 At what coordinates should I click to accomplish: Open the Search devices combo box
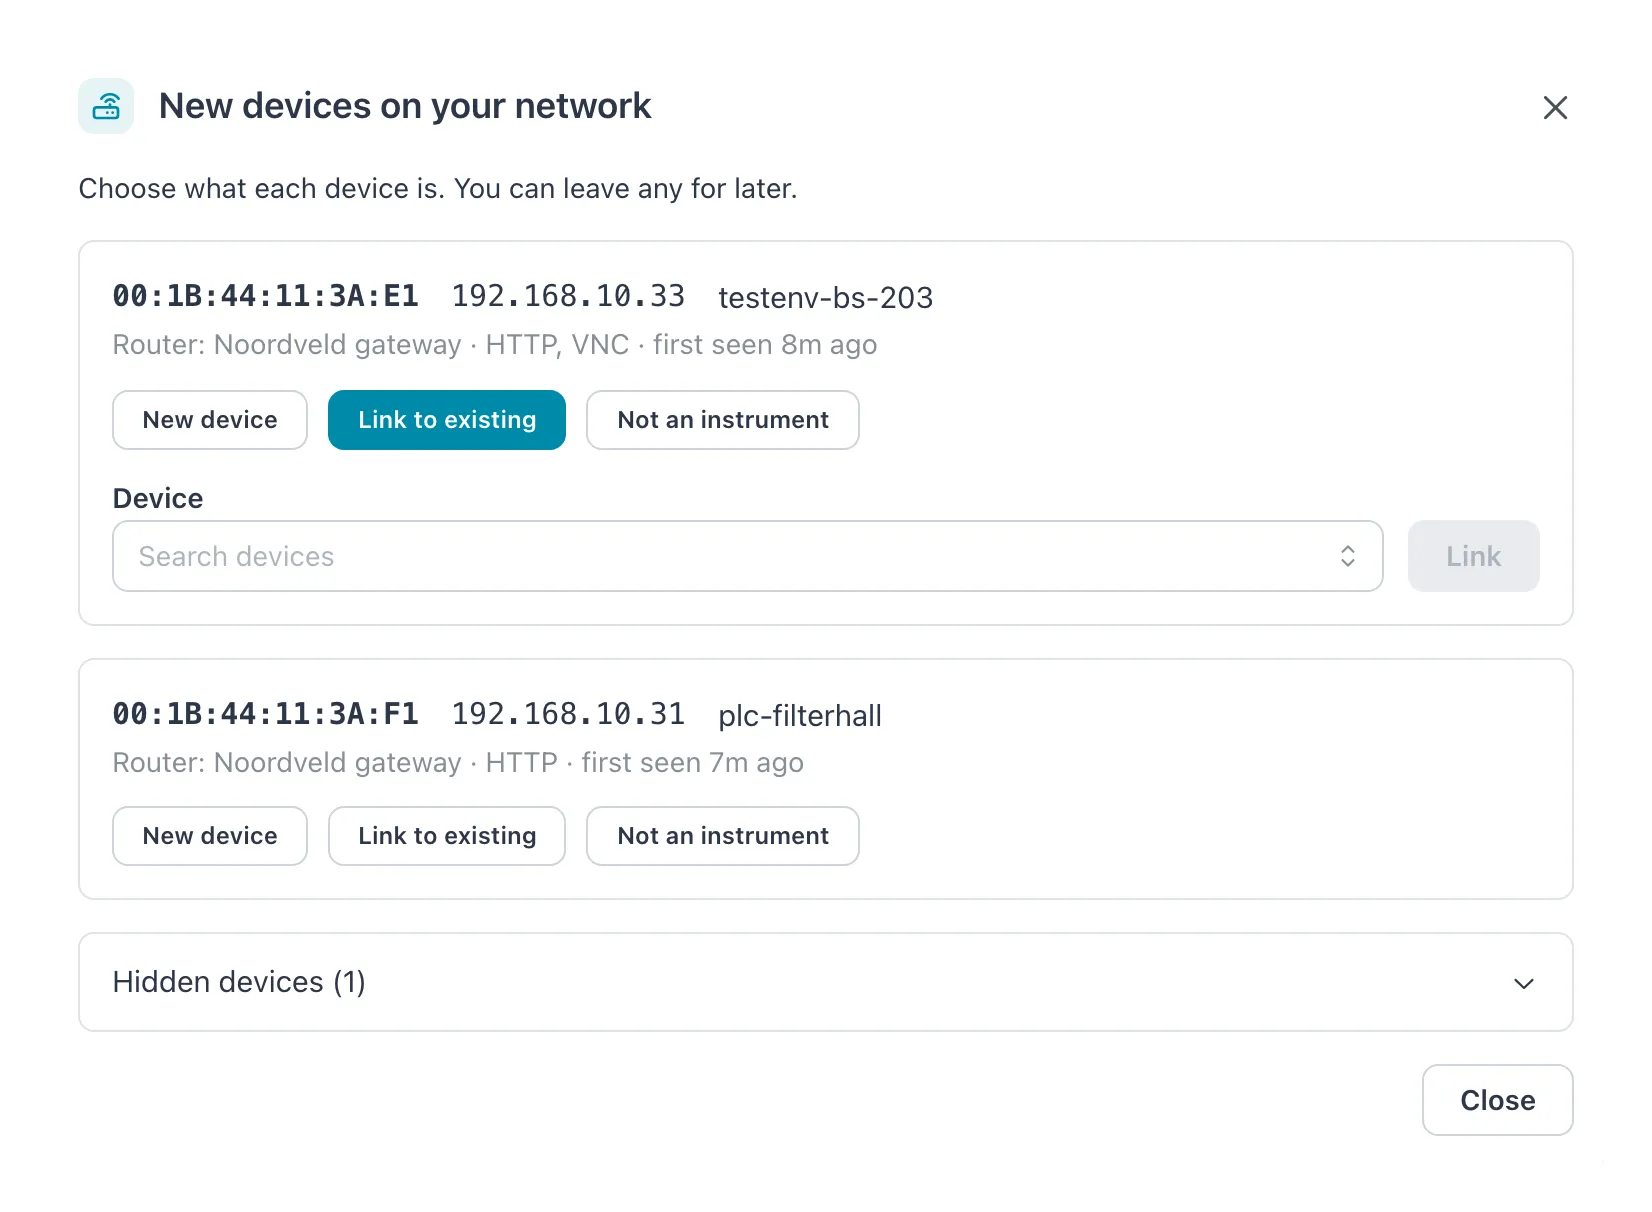point(748,556)
